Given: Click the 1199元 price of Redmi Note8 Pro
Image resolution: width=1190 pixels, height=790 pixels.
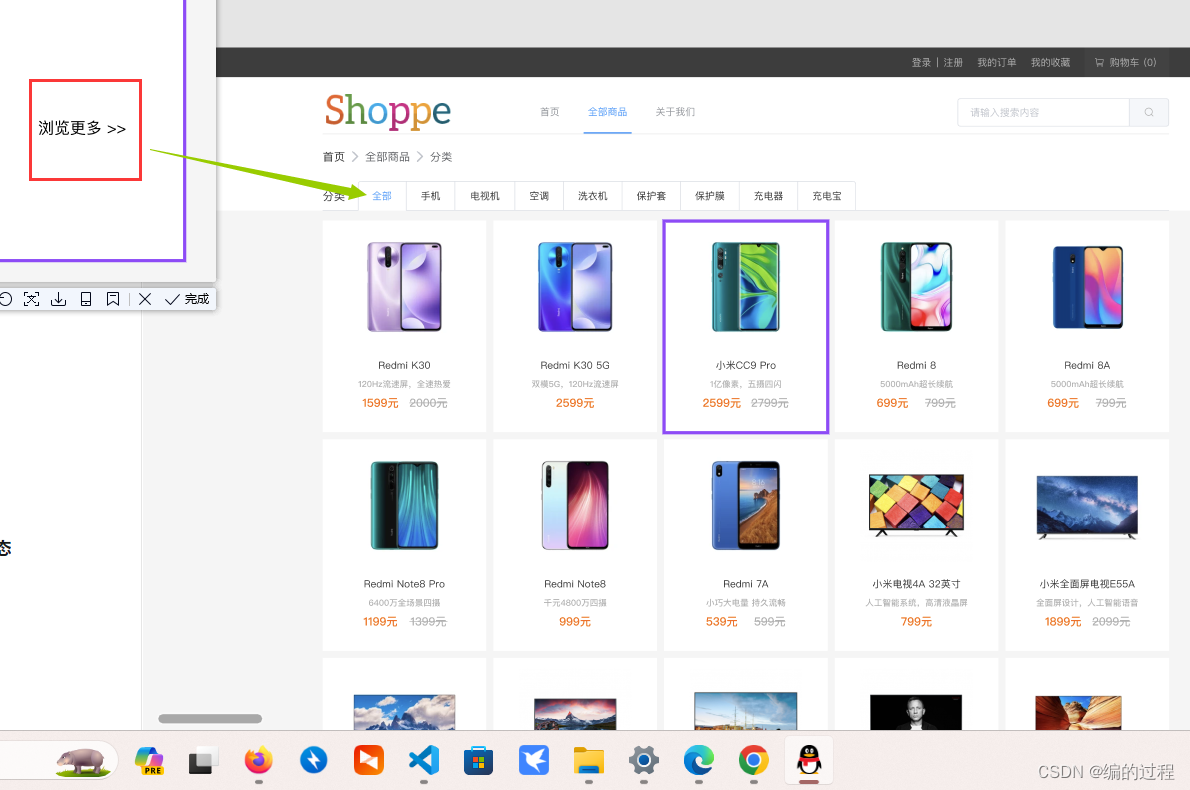Looking at the screenshot, I should [x=380, y=622].
